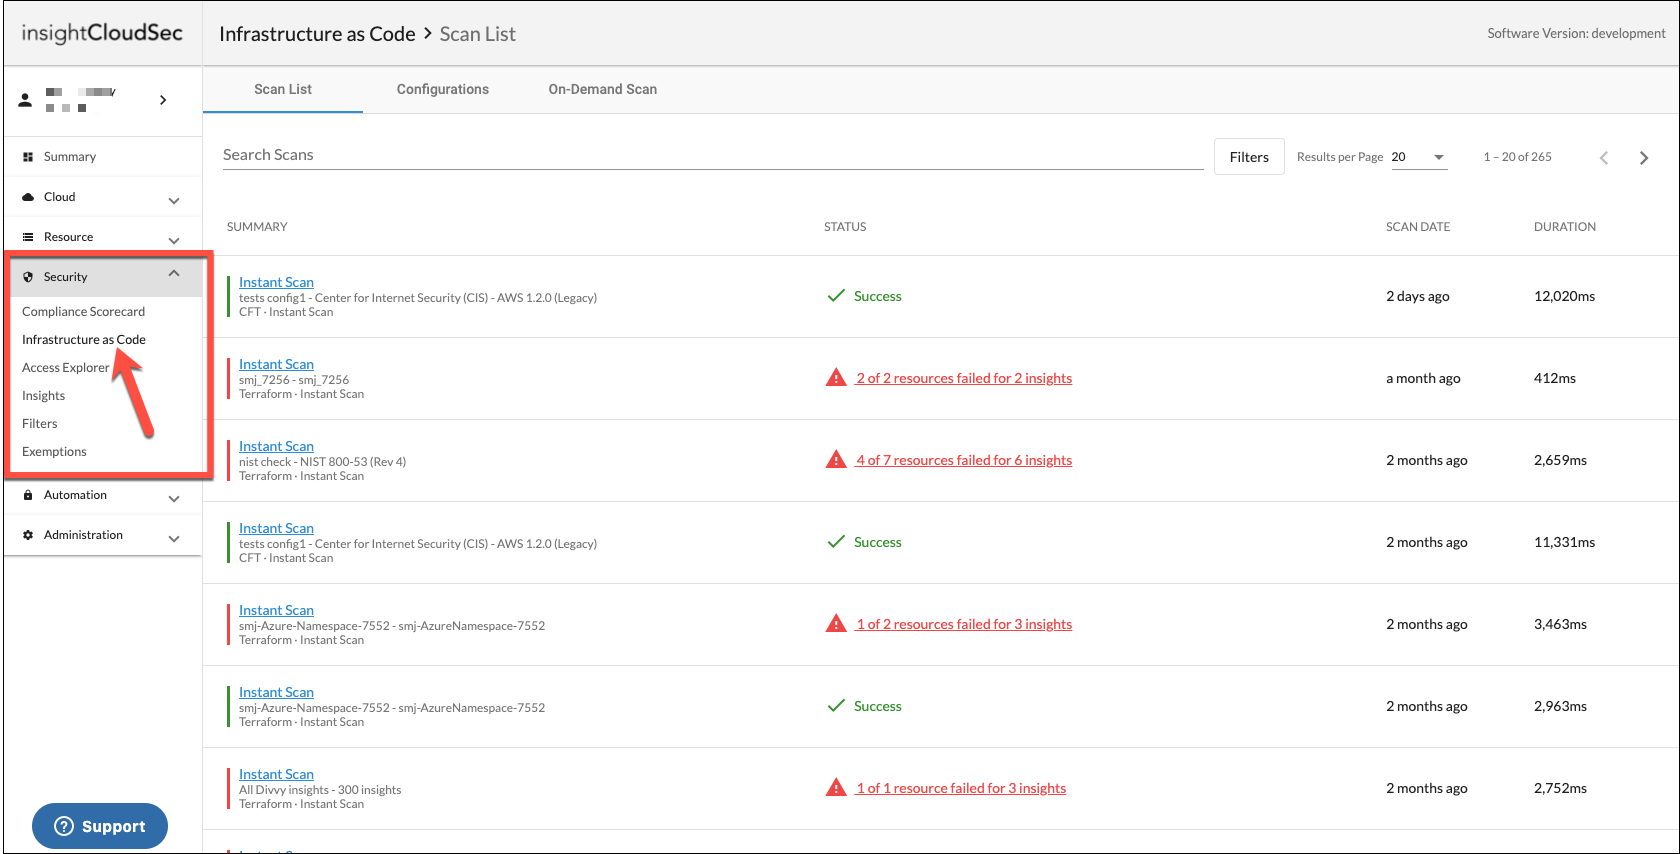Switch to On-Demand Scan tab

603,89
